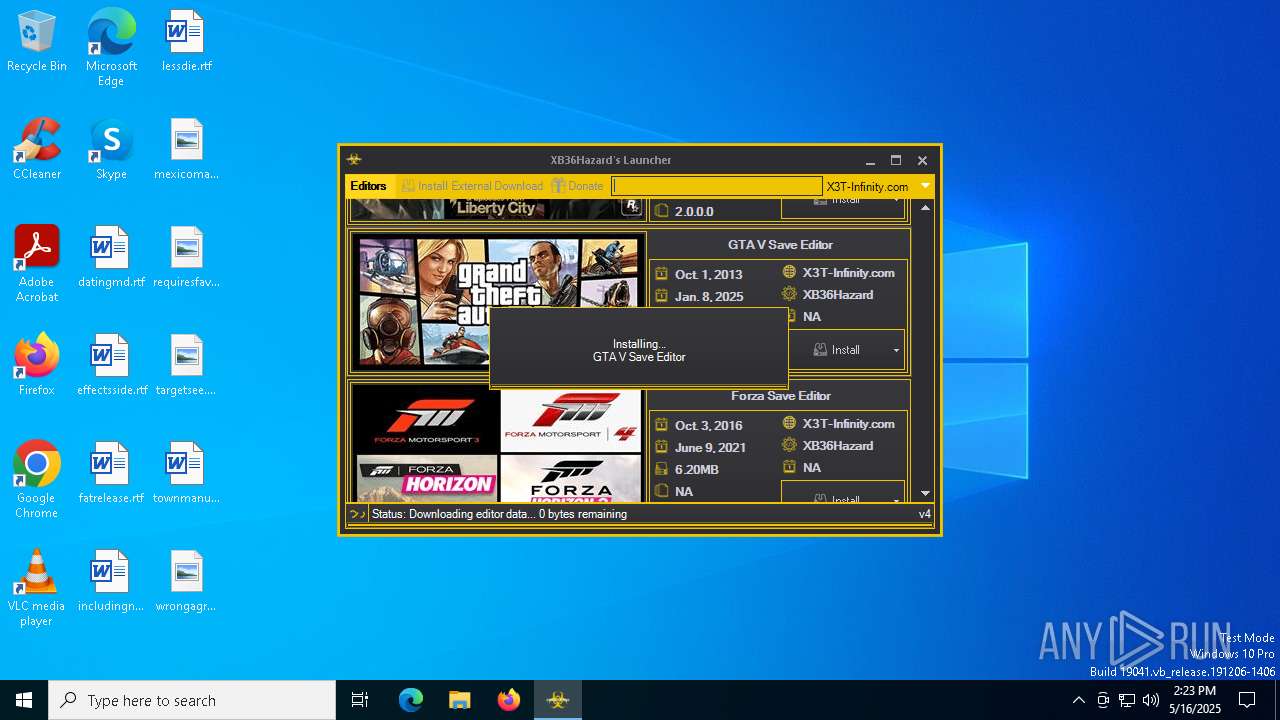
Task: Click status bar arrow icon beside Status
Action: pos(357,514)
